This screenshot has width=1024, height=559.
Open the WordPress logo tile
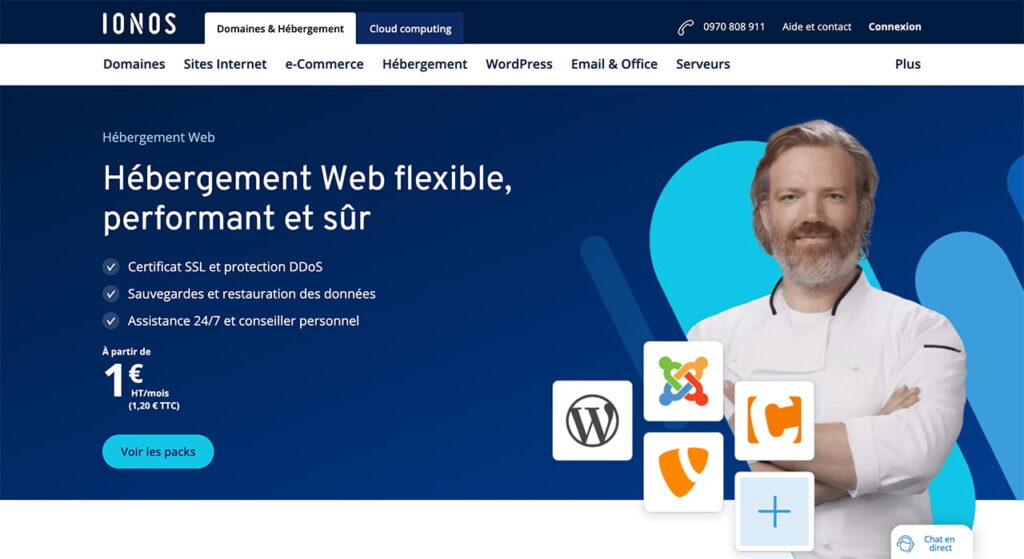pyautogui.click(x=592, y=421)
